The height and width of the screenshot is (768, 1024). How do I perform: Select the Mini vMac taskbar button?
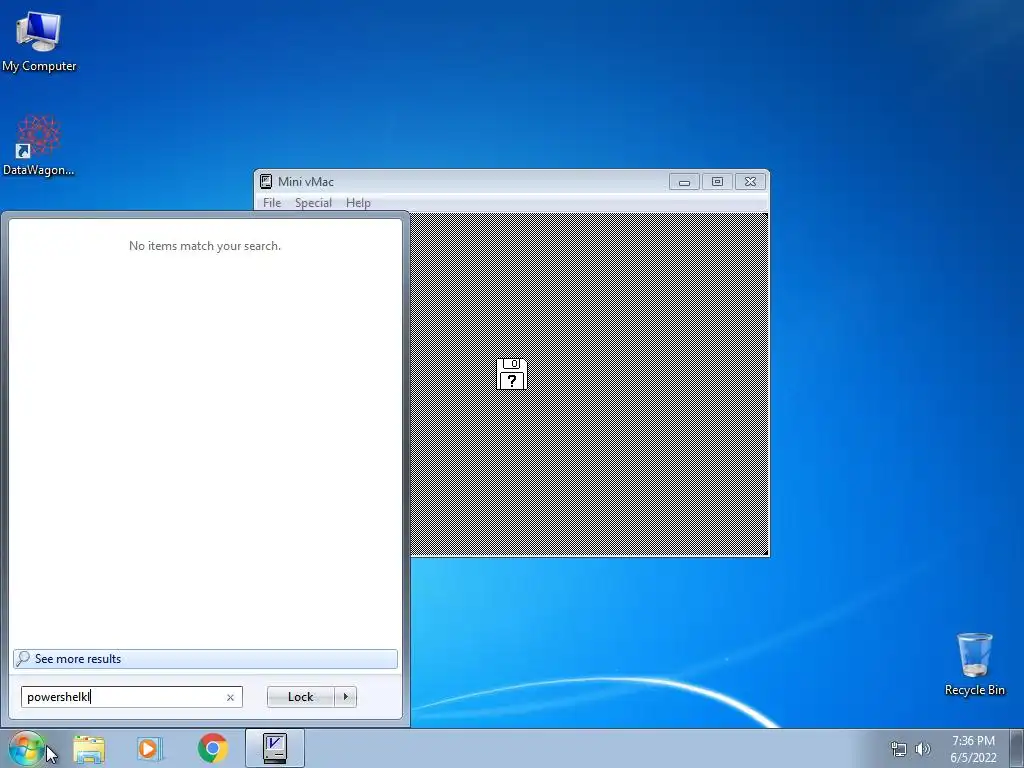coord(275,748)
